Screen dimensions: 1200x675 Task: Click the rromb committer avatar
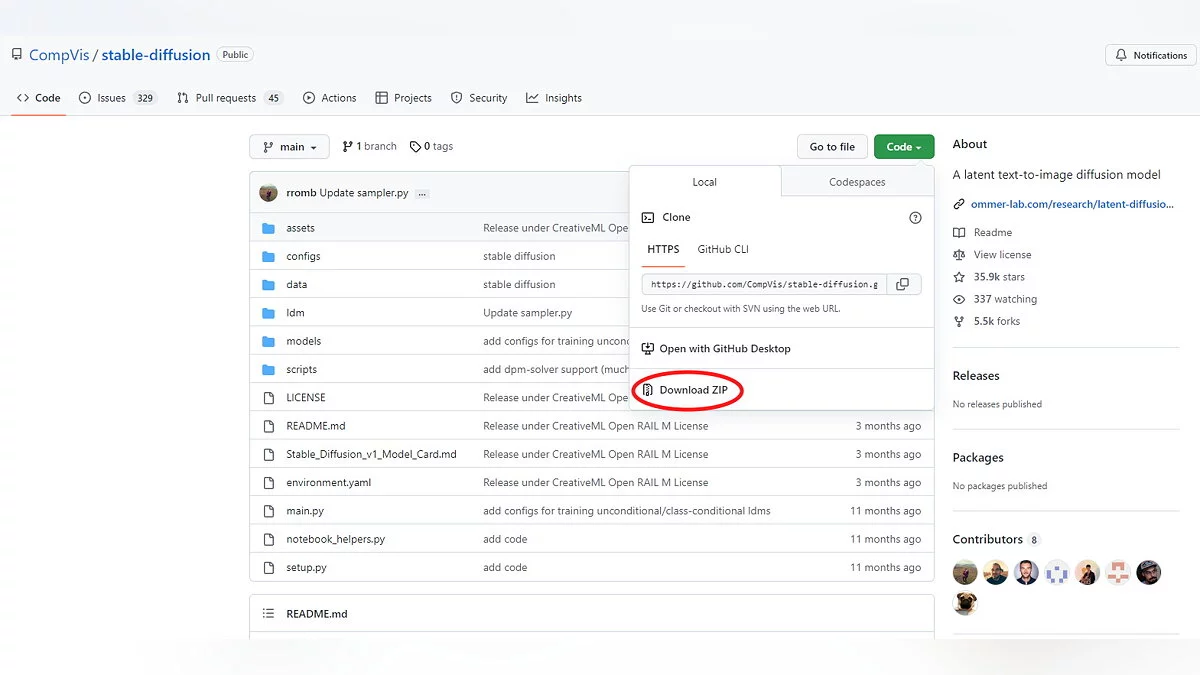[268, 193]
